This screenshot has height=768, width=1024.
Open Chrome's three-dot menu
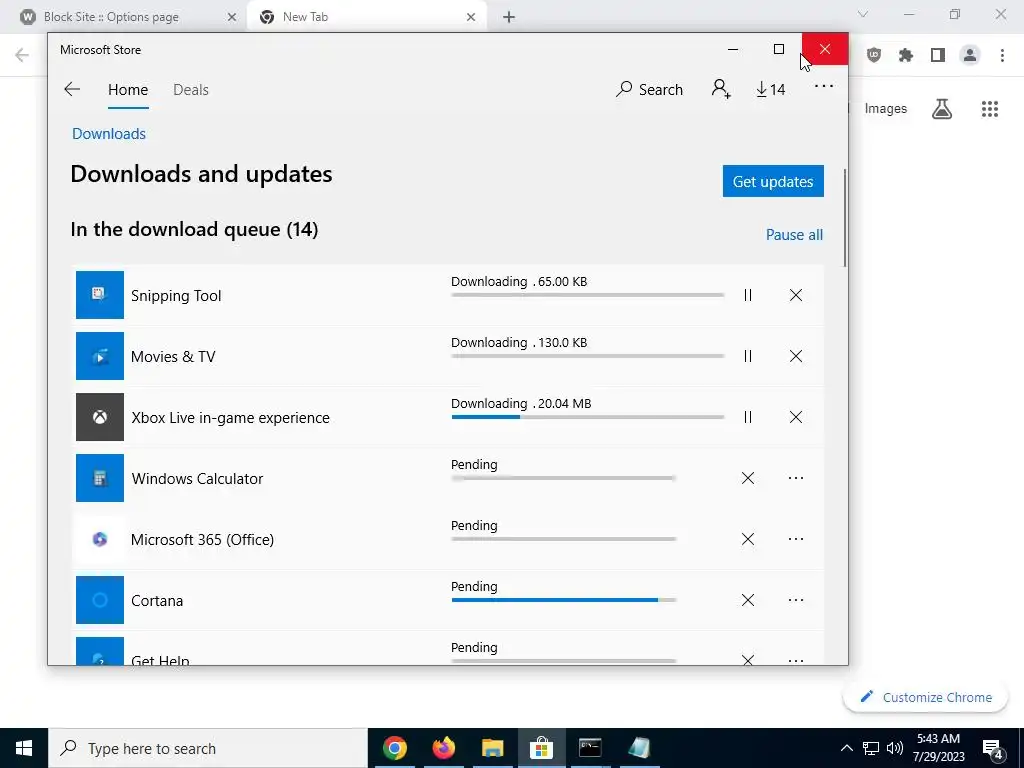click(1002, 55)
